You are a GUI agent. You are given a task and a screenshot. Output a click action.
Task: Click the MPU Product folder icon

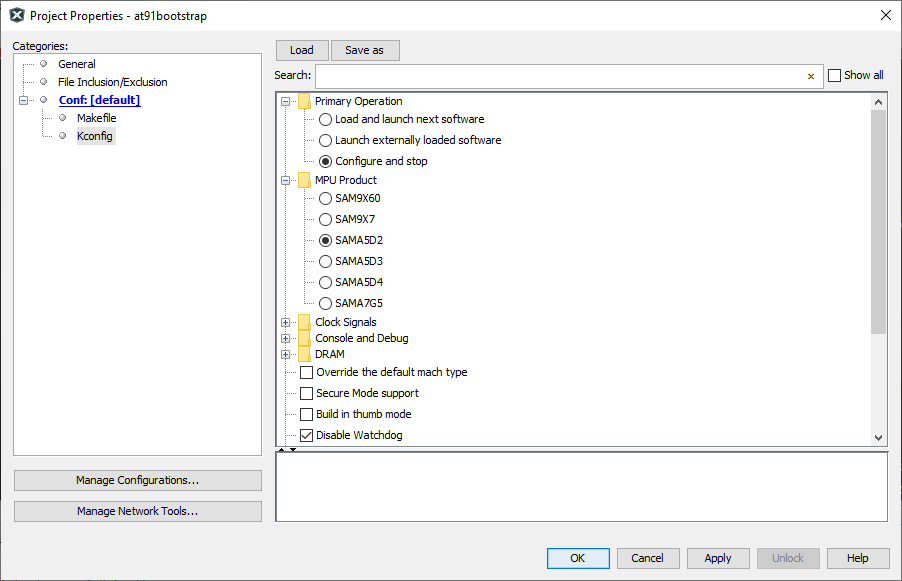pos(304,180)
